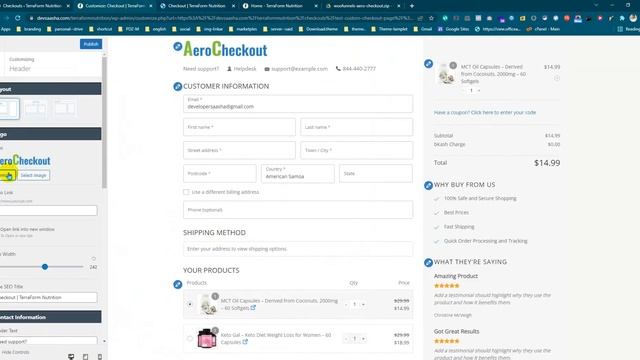Open the Chrome profile avatar
This screenshot has height=360, width=640.
(x=633, y=18)
